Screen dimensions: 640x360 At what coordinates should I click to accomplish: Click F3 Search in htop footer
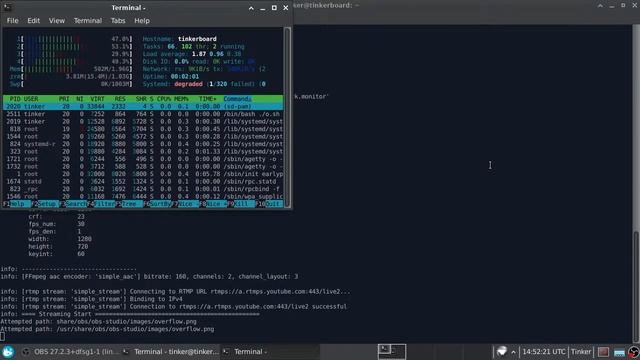tap(73, 204)
